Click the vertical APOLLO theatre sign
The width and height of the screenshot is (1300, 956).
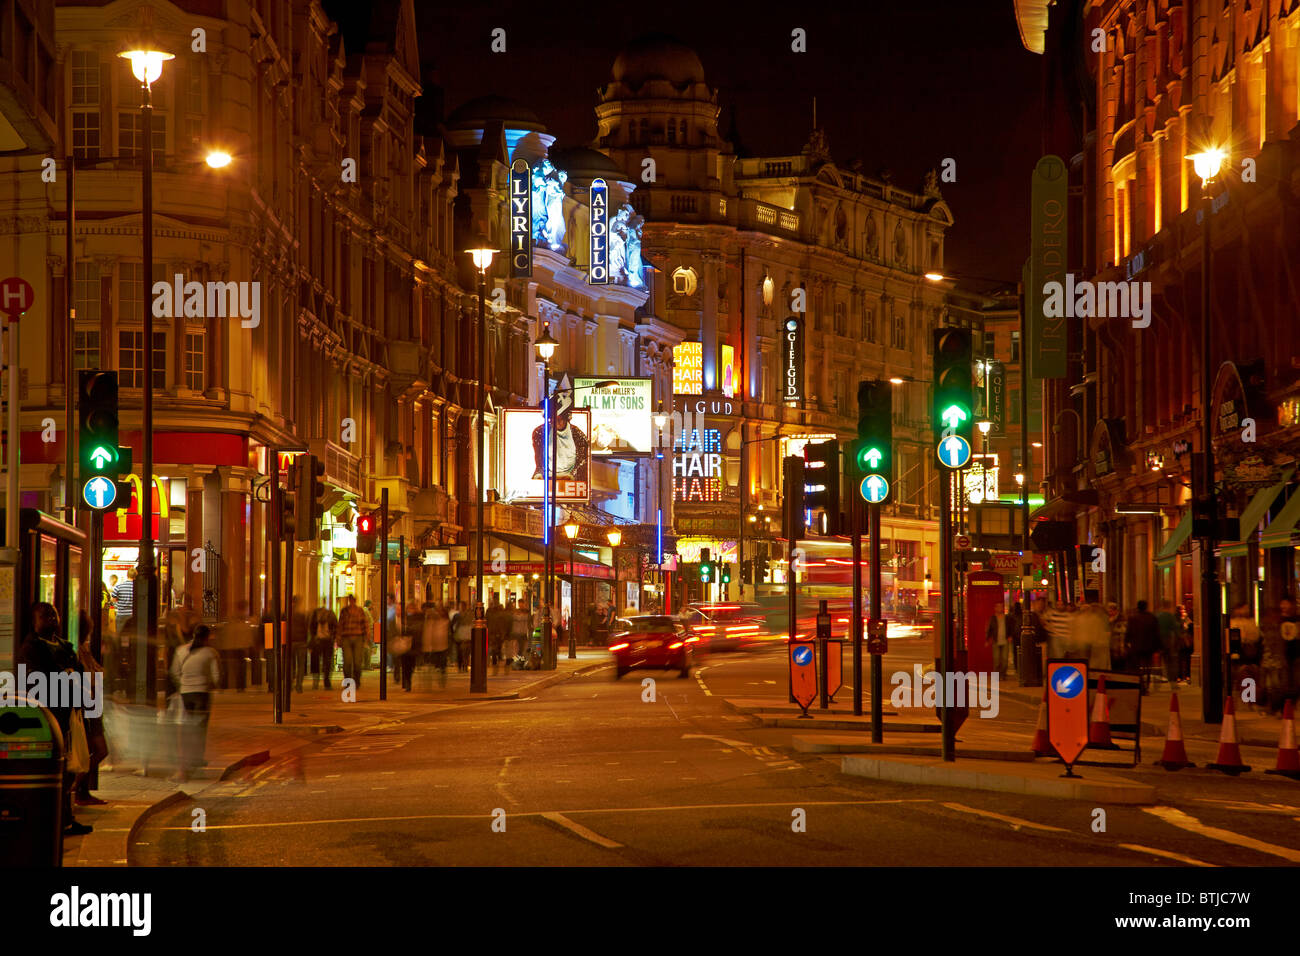coord(598,231)
